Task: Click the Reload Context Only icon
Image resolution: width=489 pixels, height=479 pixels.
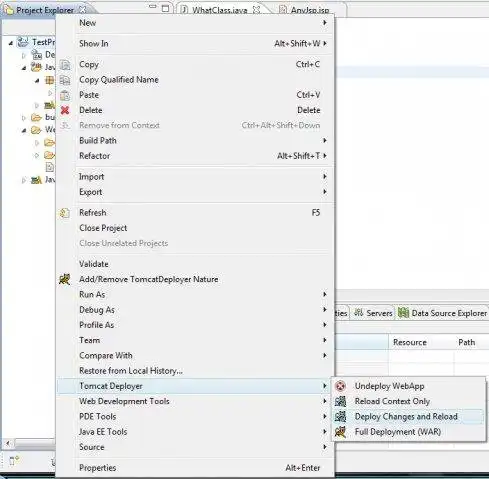Action: pos(340,401)
